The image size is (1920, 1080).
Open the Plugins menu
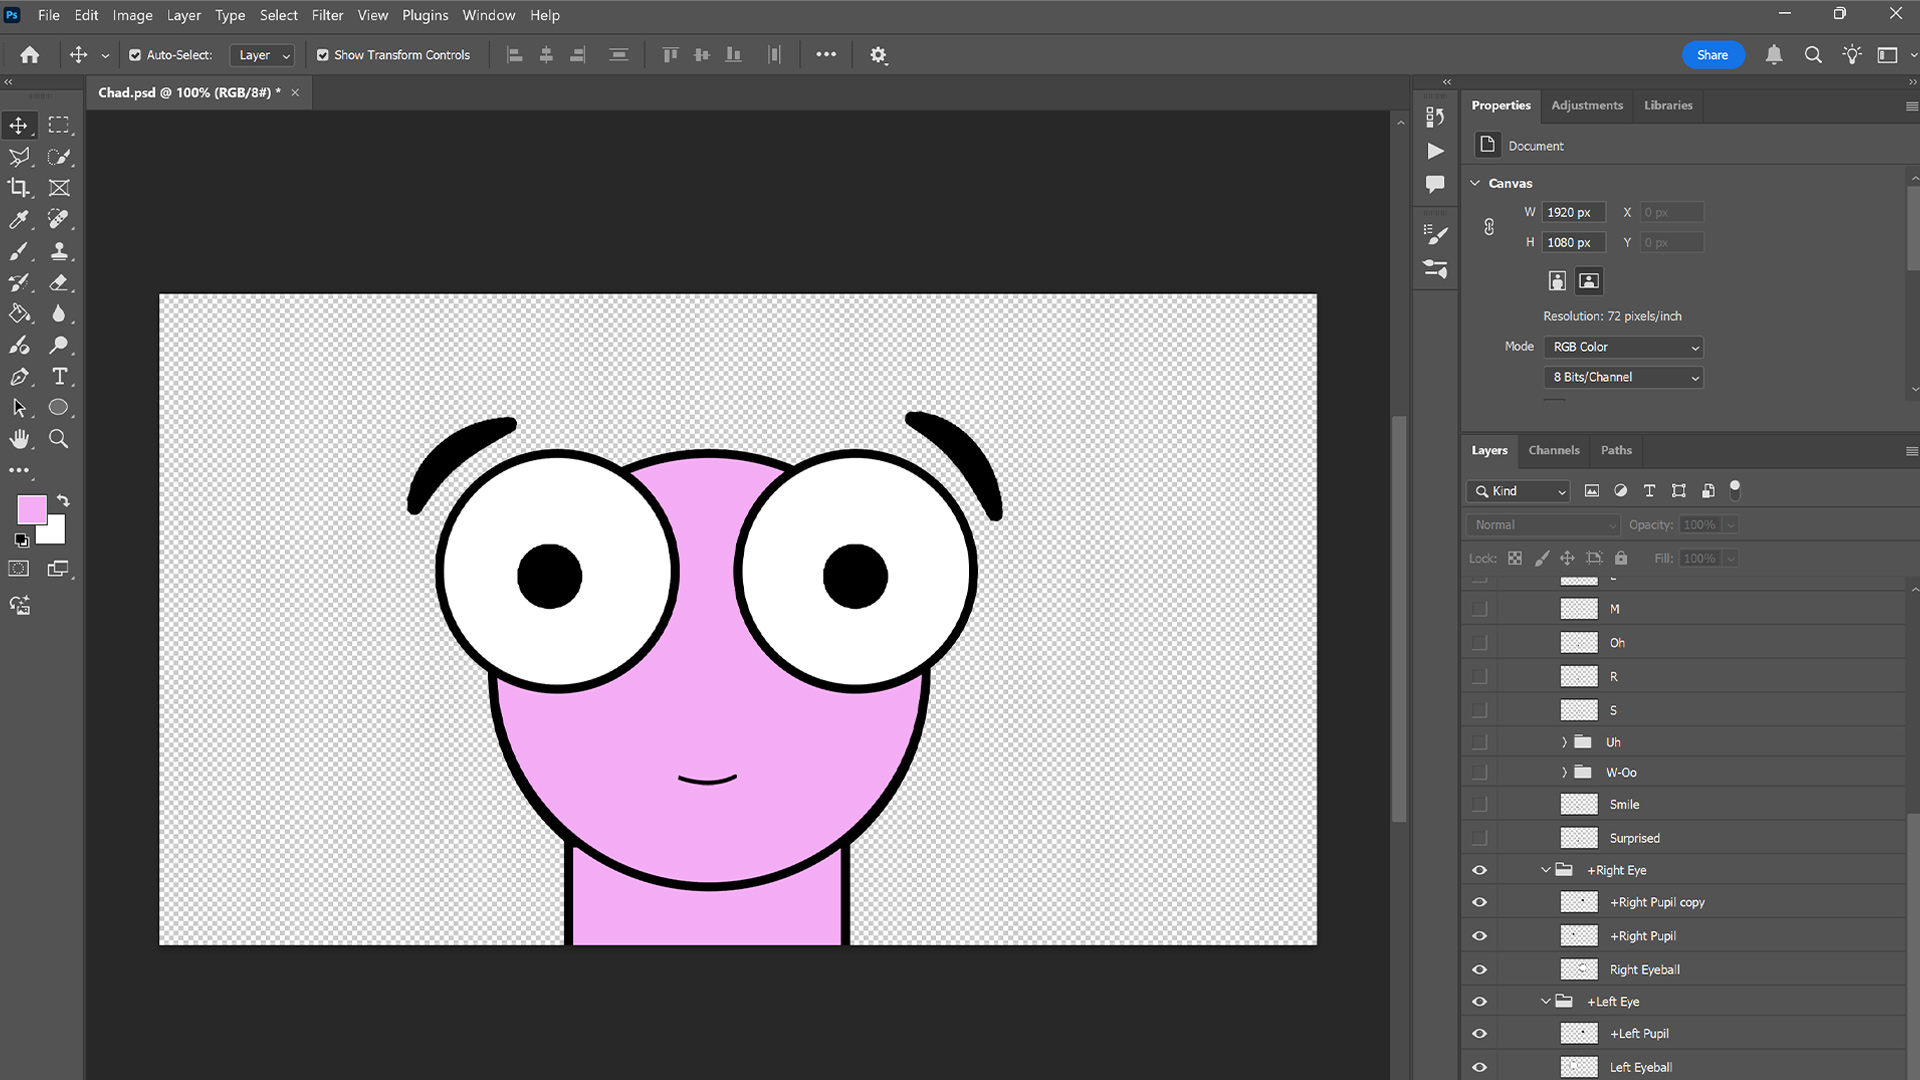coord(425,15)
